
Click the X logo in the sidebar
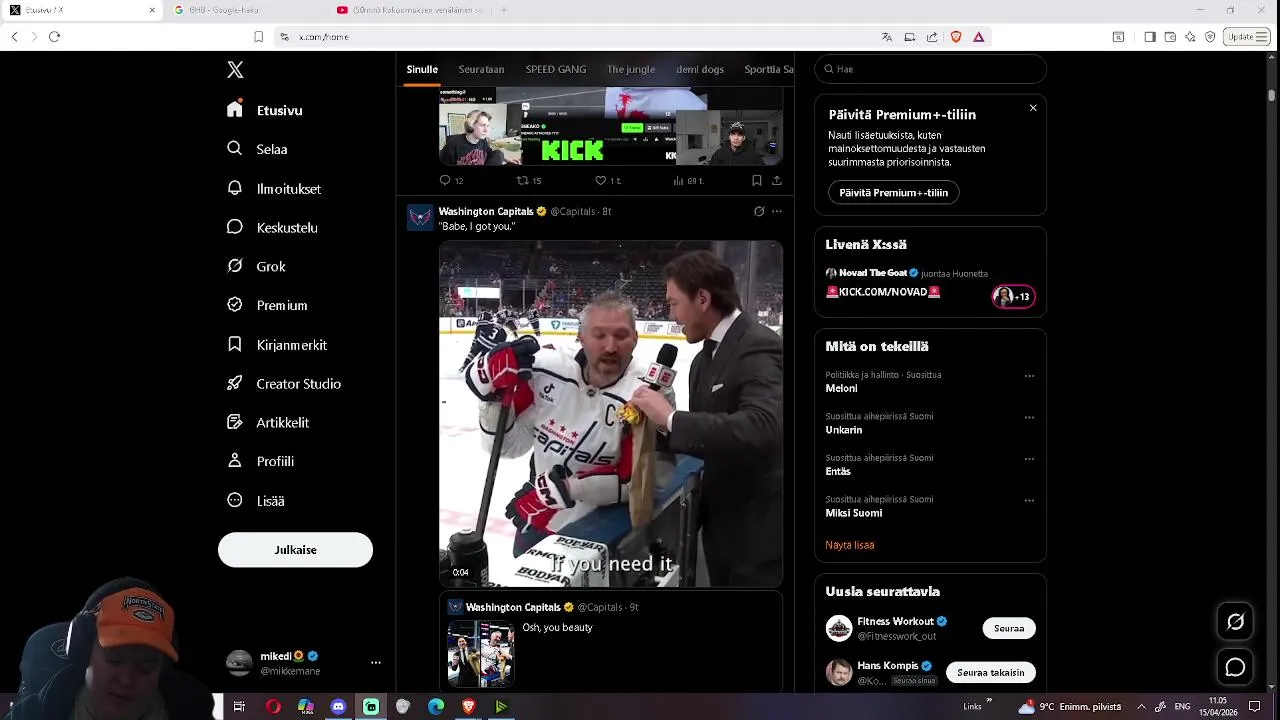click(x=235, y=70)
